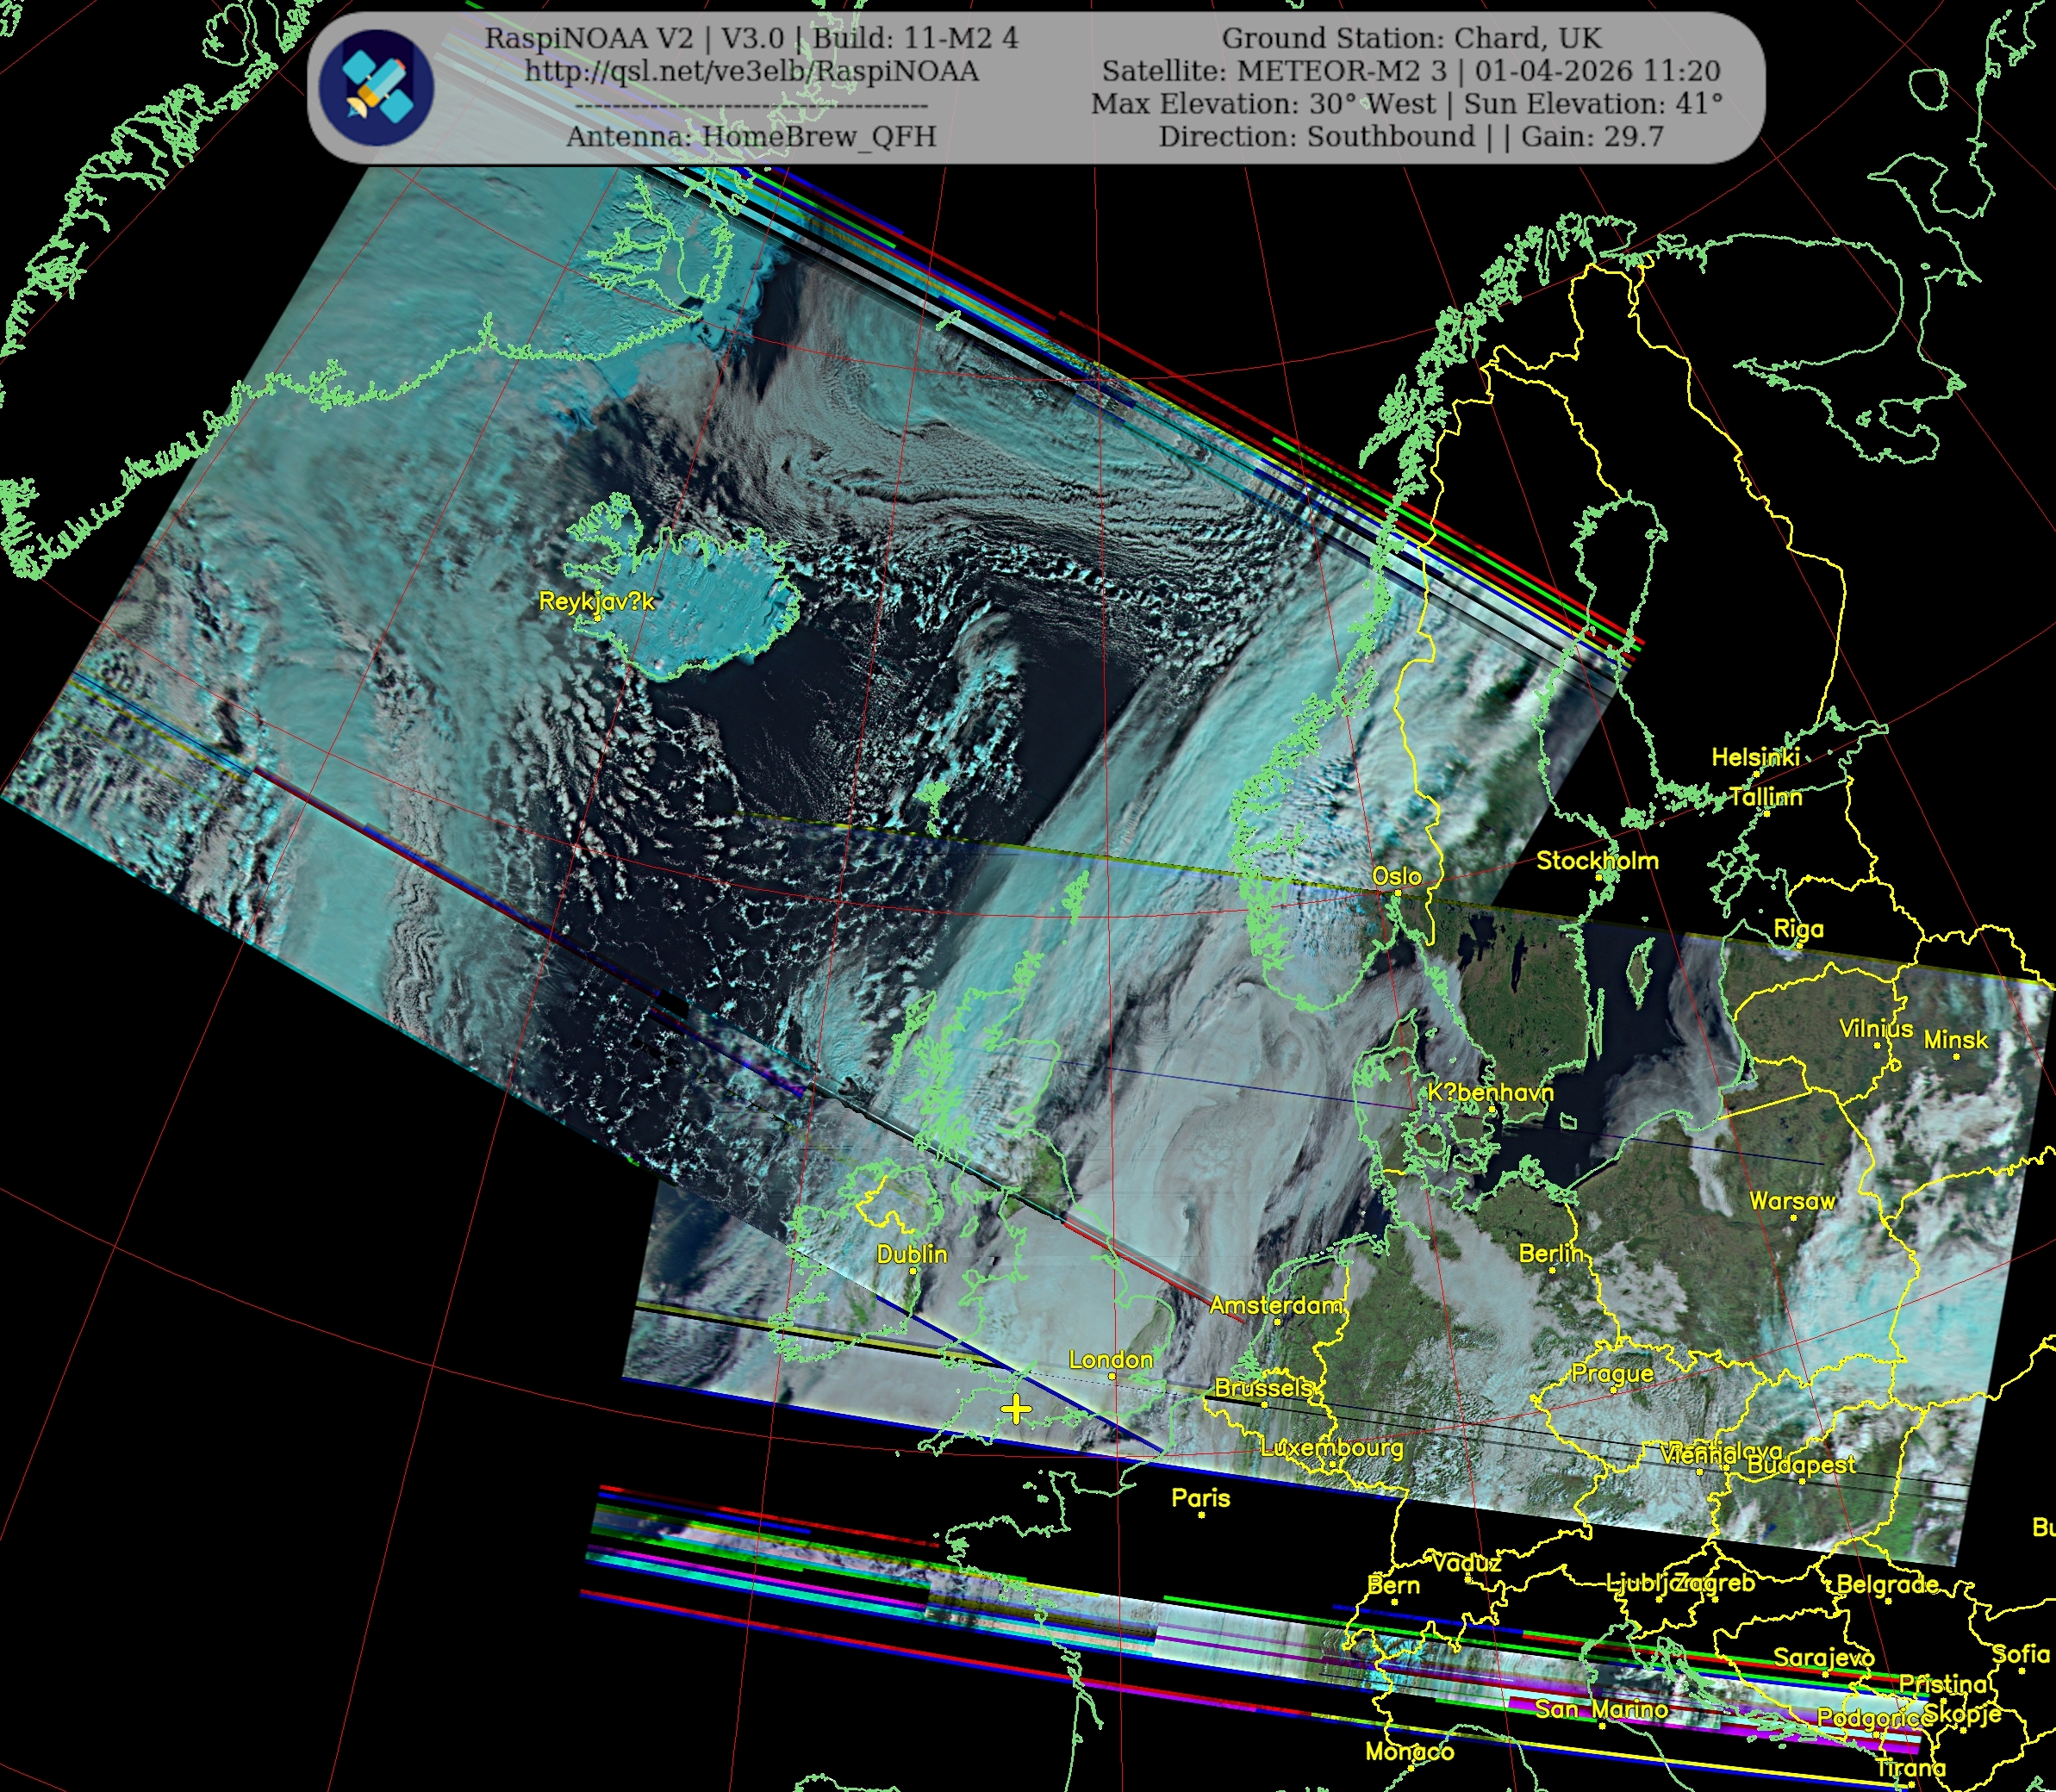Click the London city label
Image resolution: width=2056 pixels, height=1792 pixels.
click(x=1110, y=1360)
